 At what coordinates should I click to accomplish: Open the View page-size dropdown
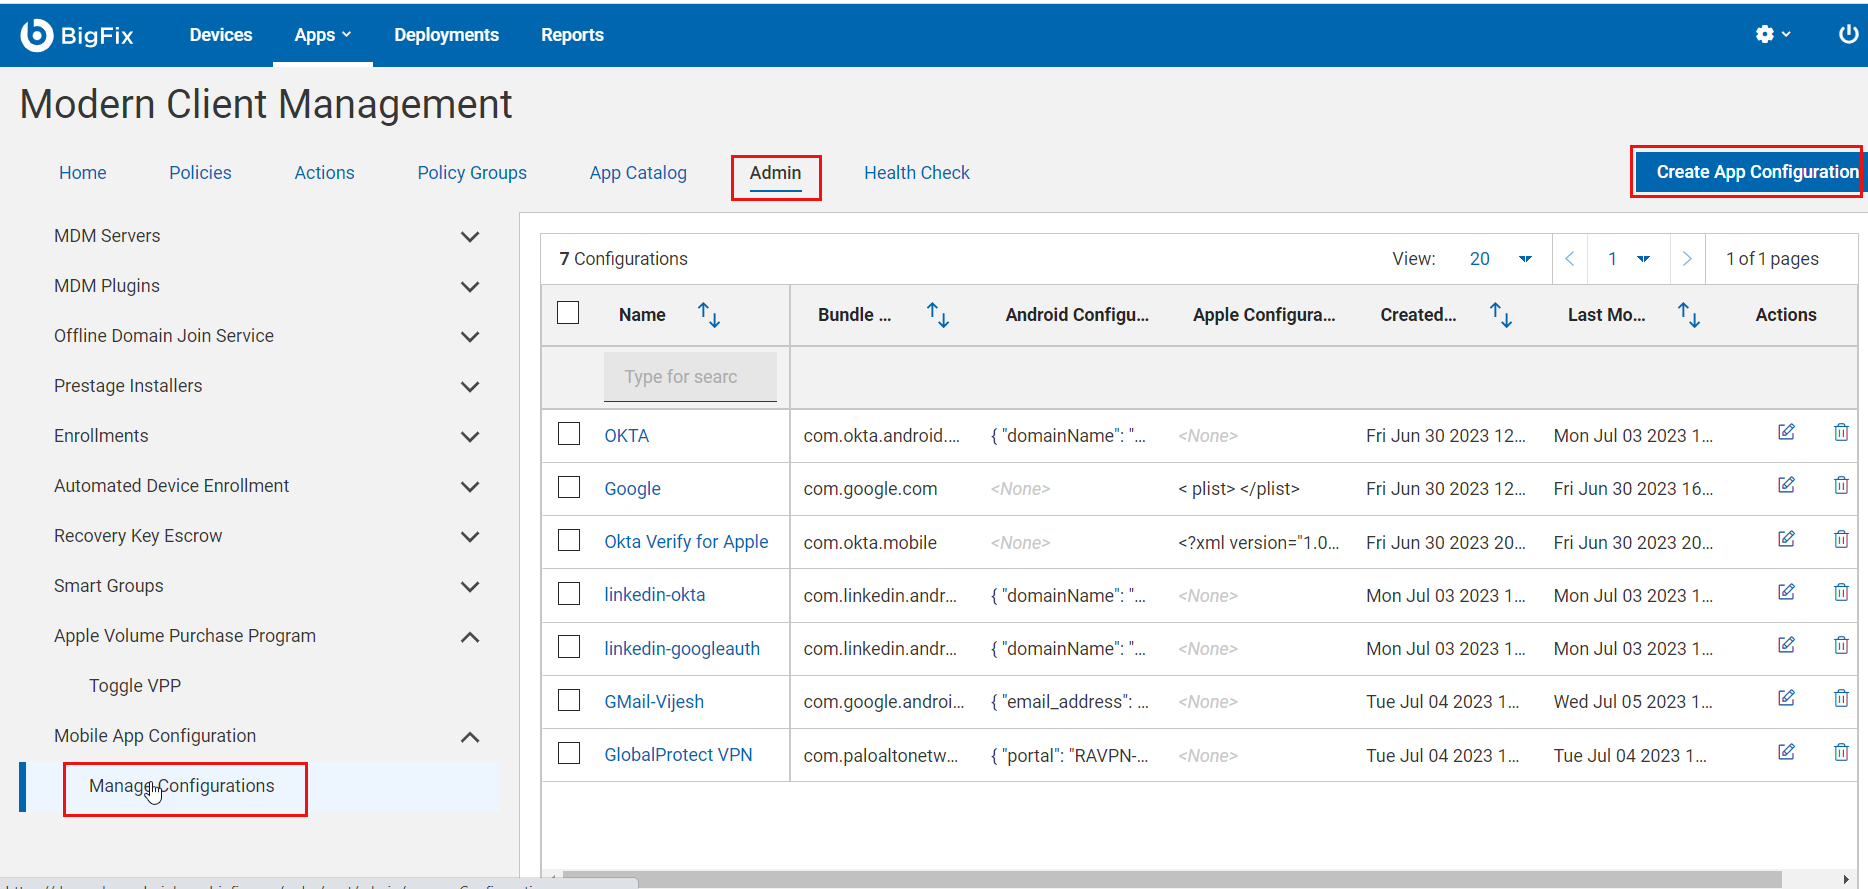1500,259
